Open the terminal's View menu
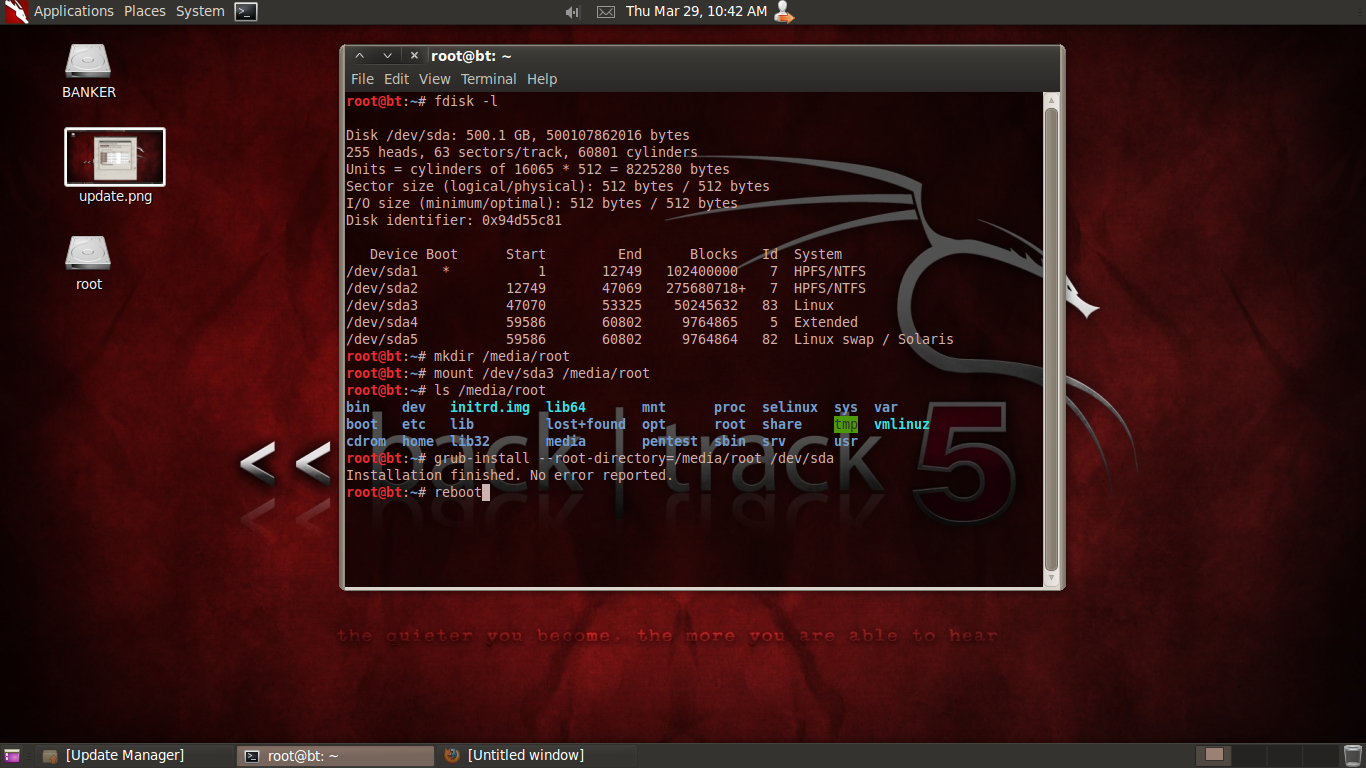Viewport: 1366px width, 768px height. pos(435,79)
